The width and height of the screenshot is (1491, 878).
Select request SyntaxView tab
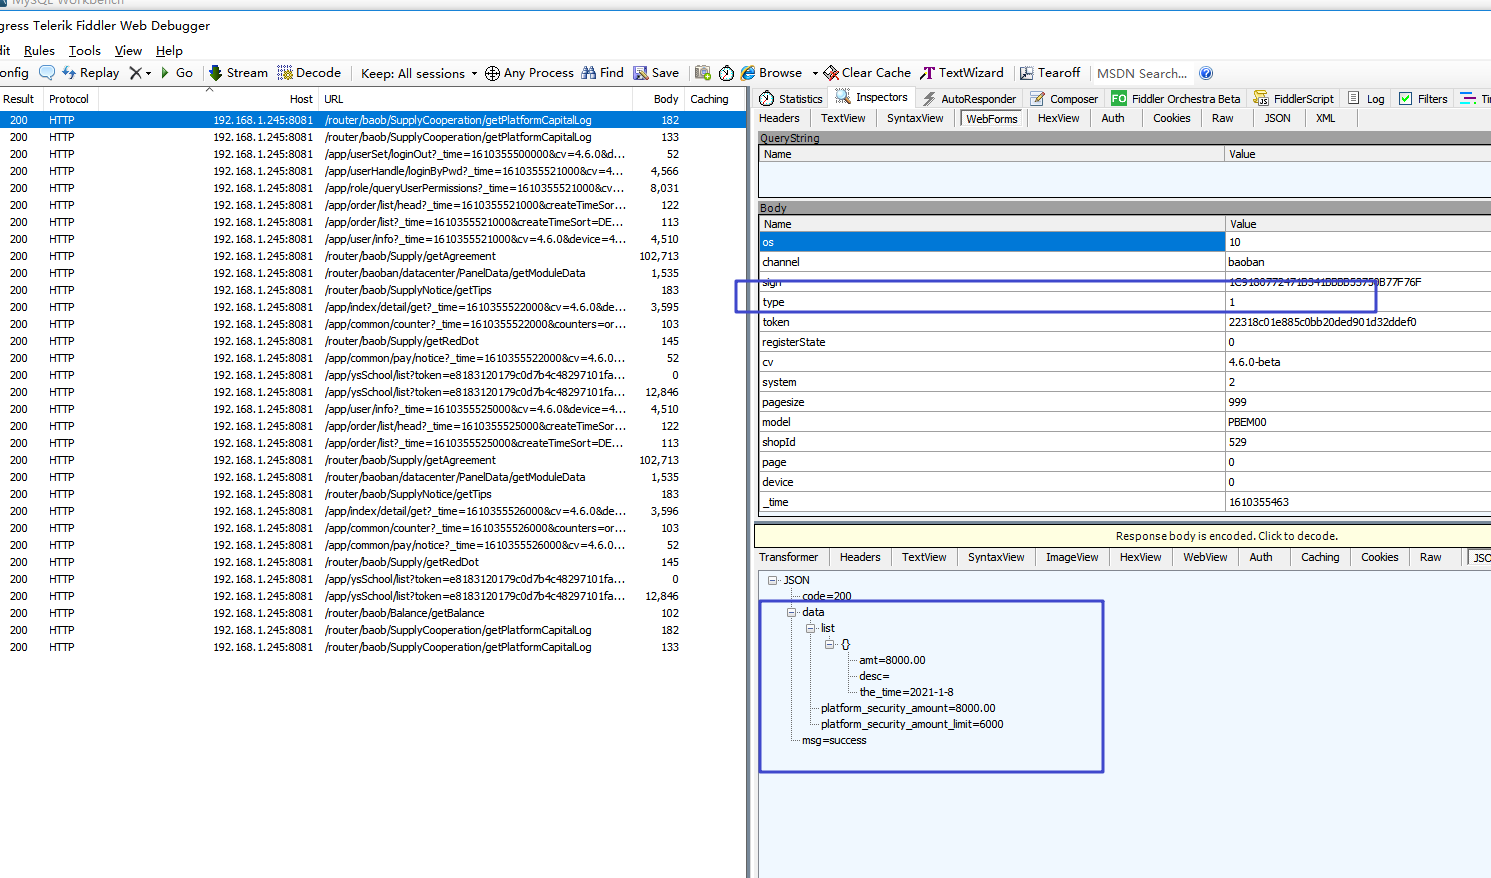[915, 118]
